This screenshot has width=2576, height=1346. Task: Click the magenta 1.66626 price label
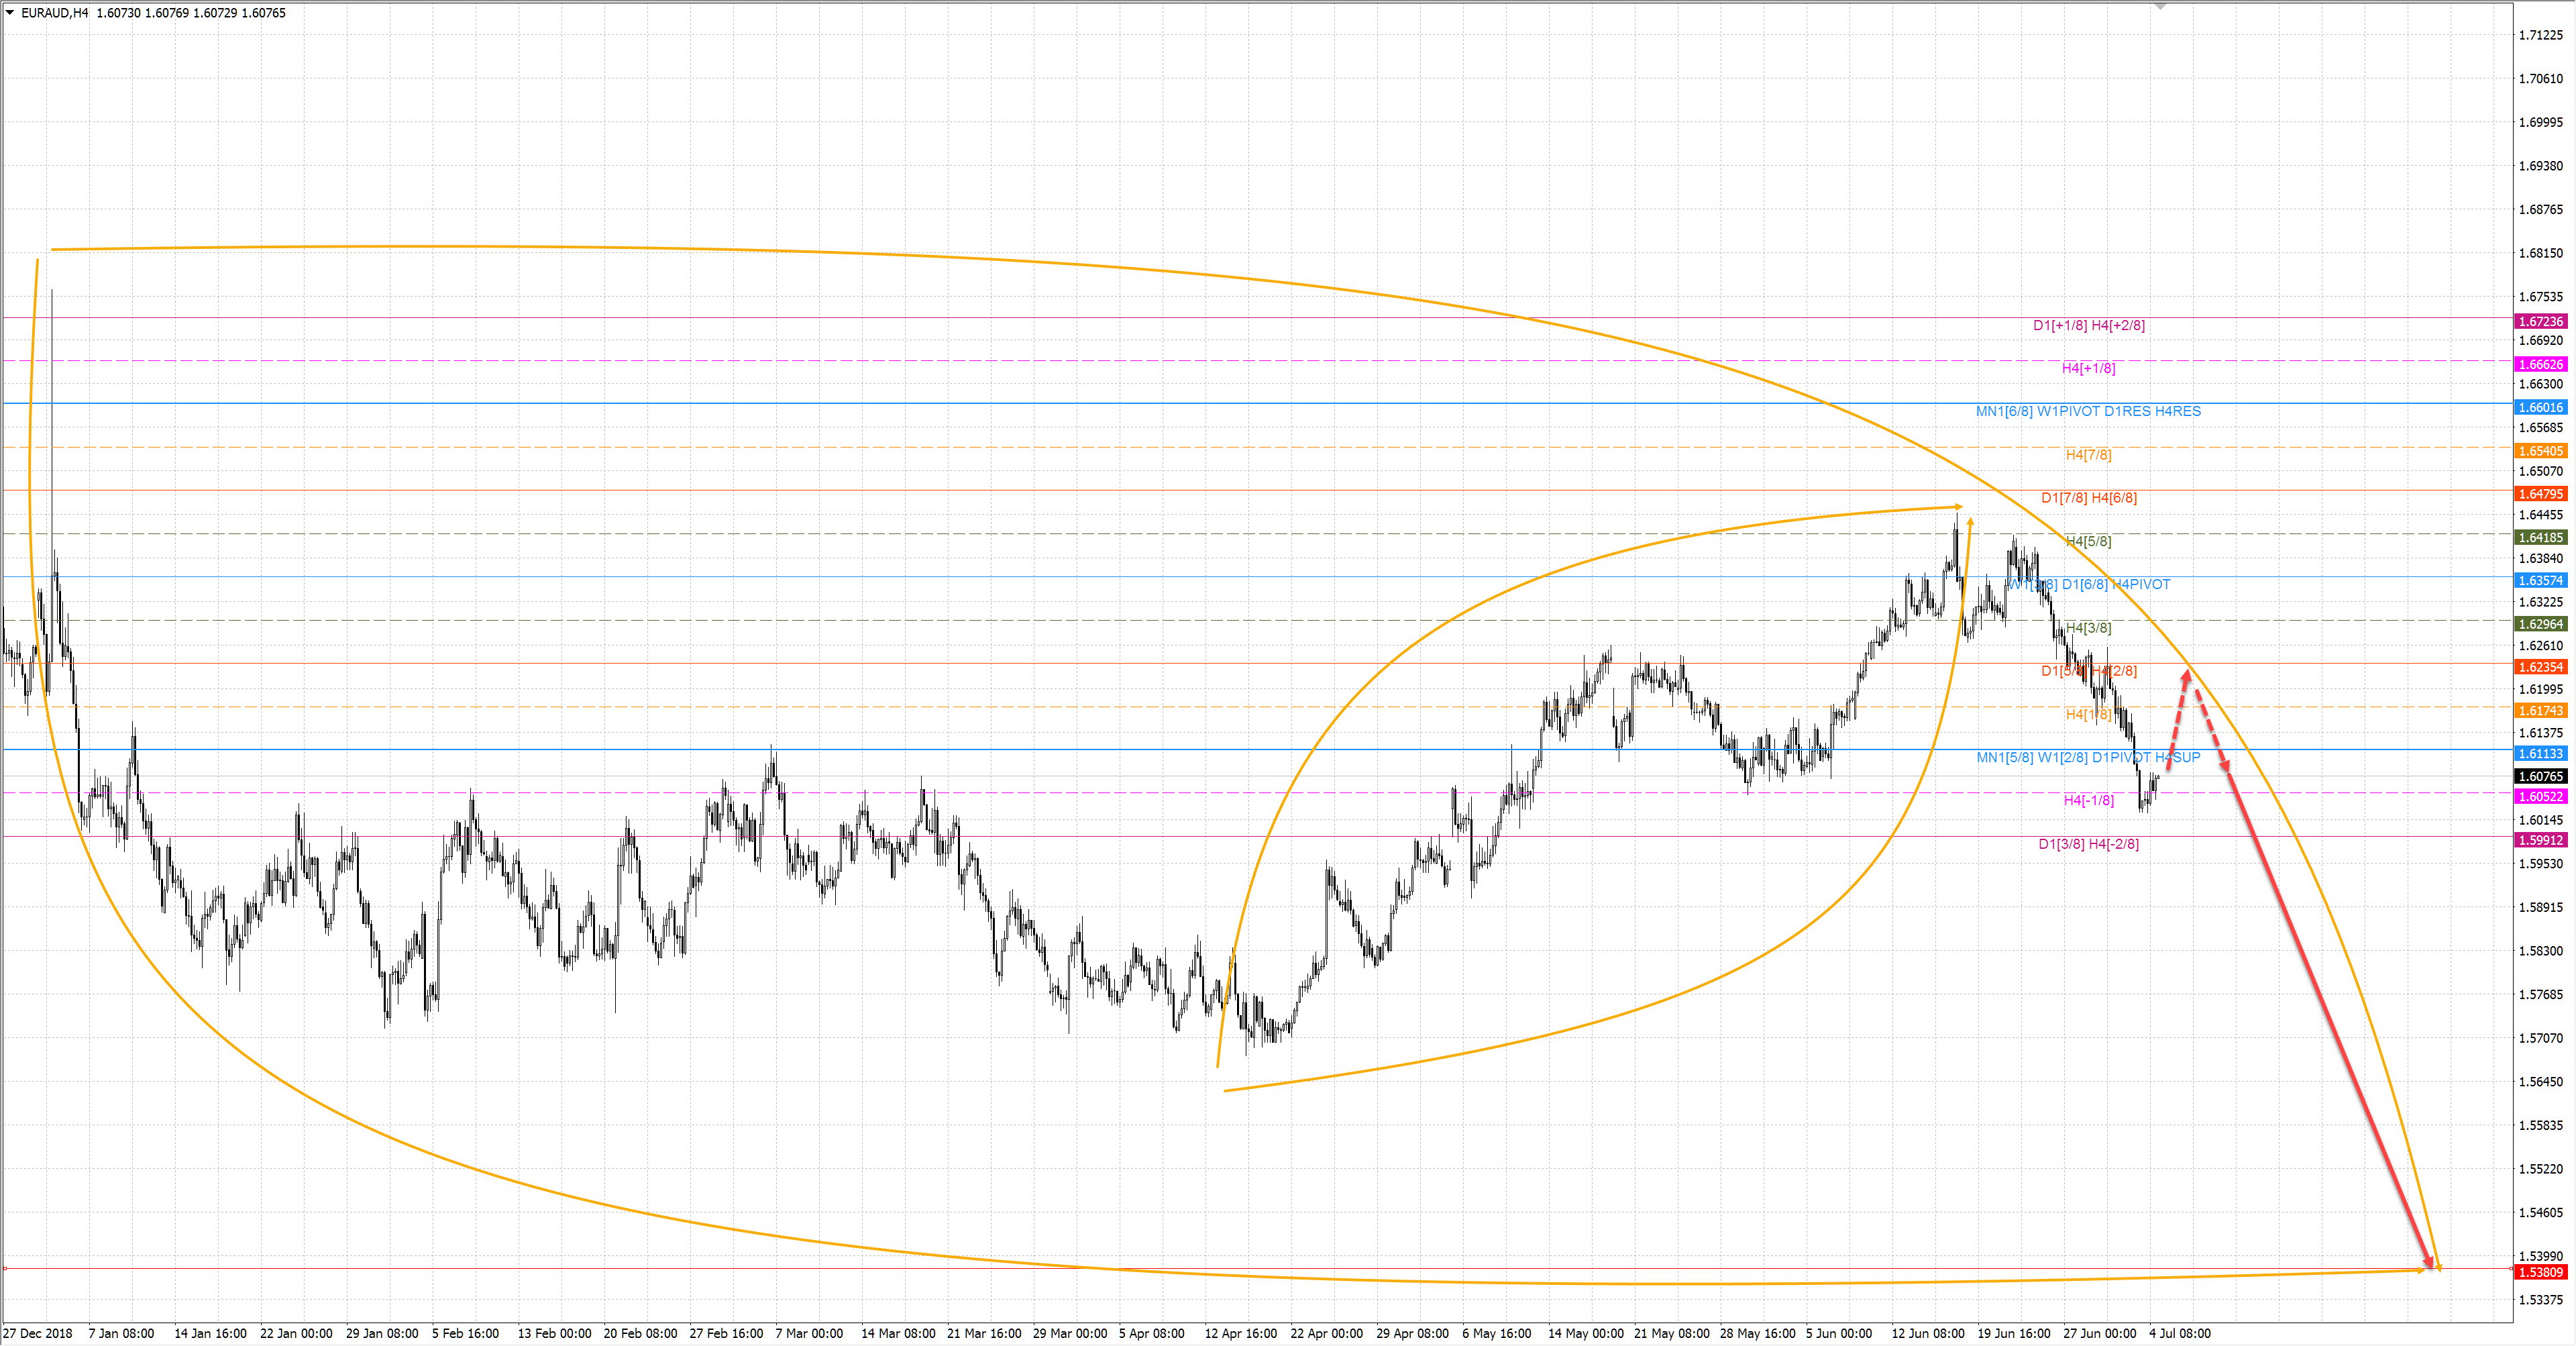pos(2540,364)
